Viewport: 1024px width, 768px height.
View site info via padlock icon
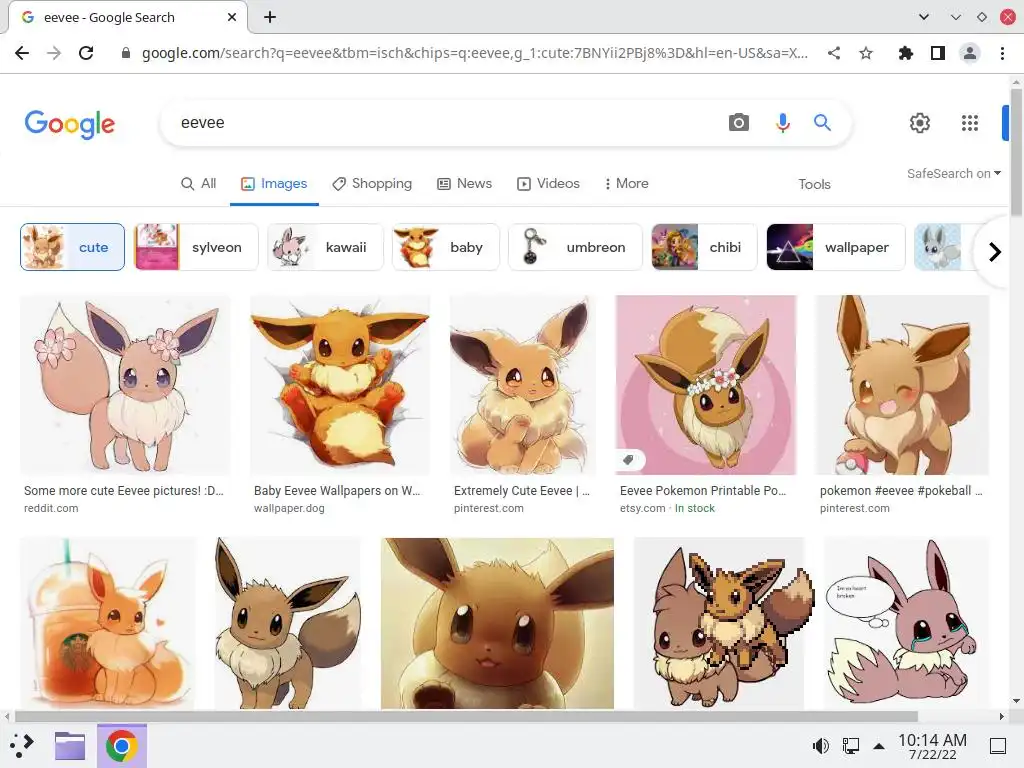(x=126, y=53)
